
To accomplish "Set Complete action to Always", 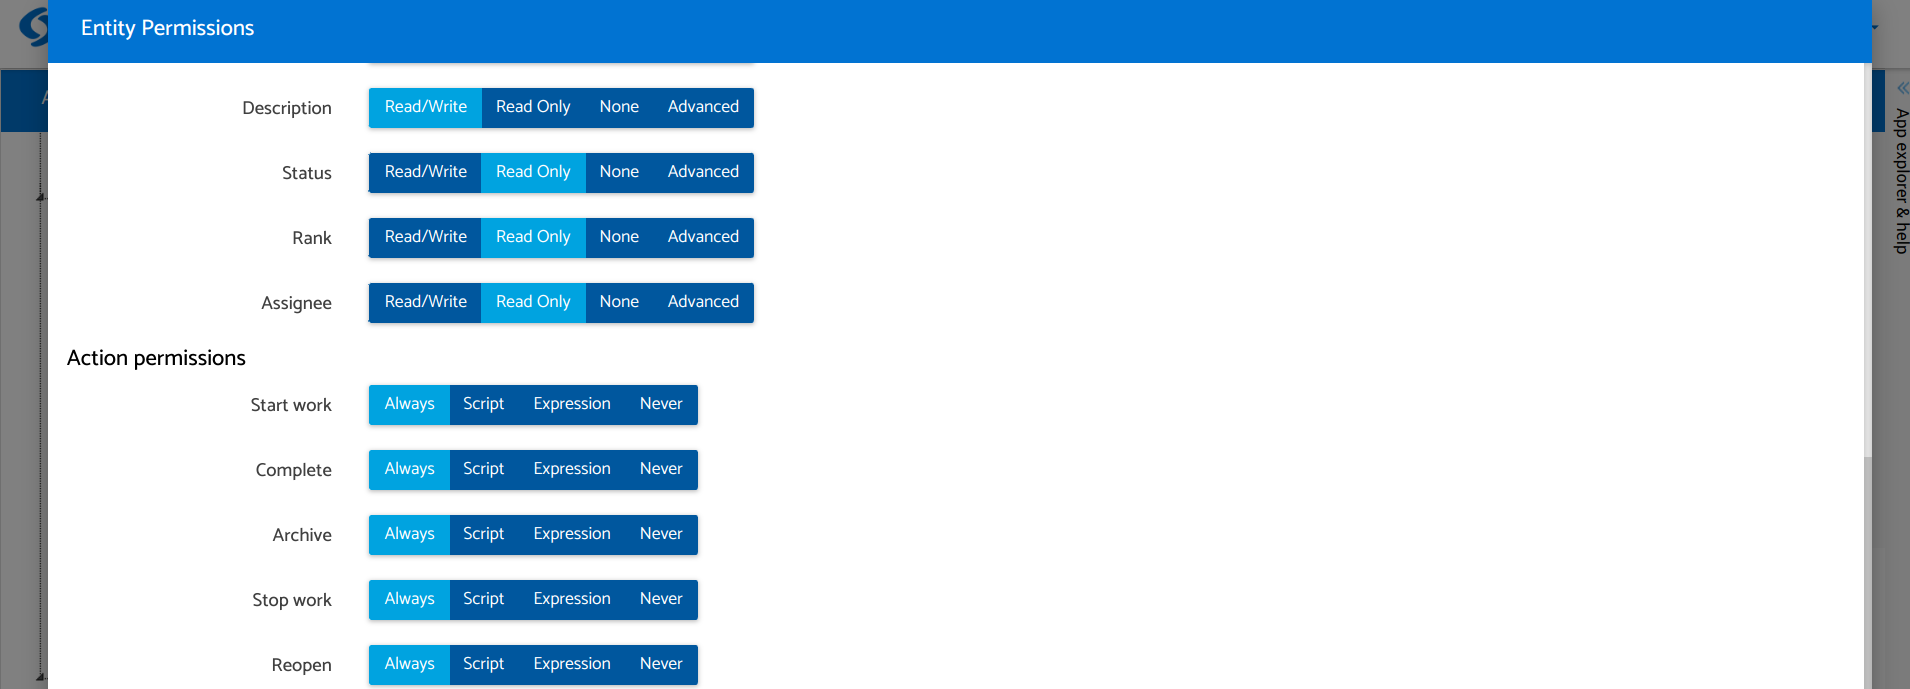I will pyautogui.click(x=409, y=469).
